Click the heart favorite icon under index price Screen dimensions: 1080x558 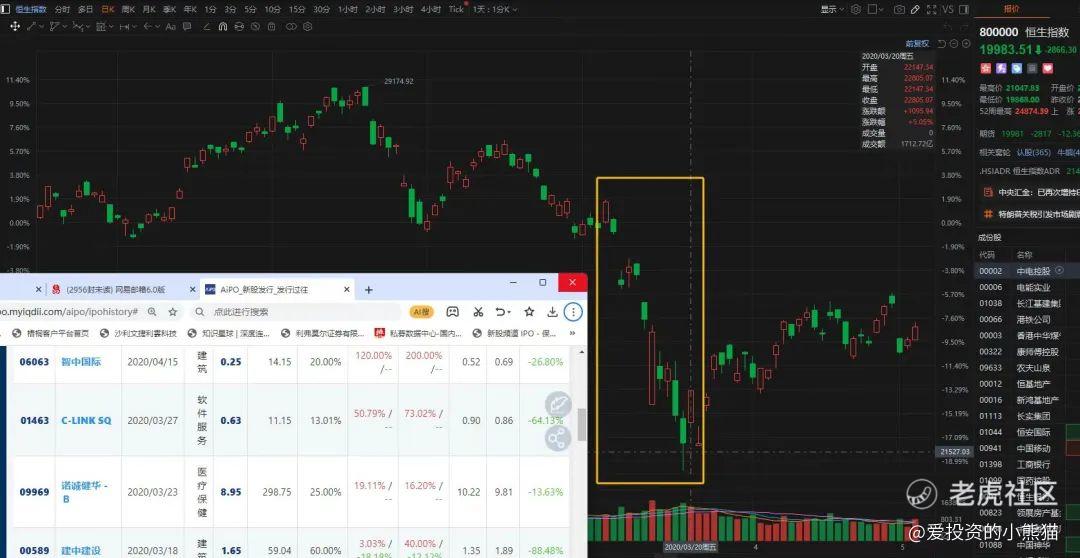pos(1048,68)
